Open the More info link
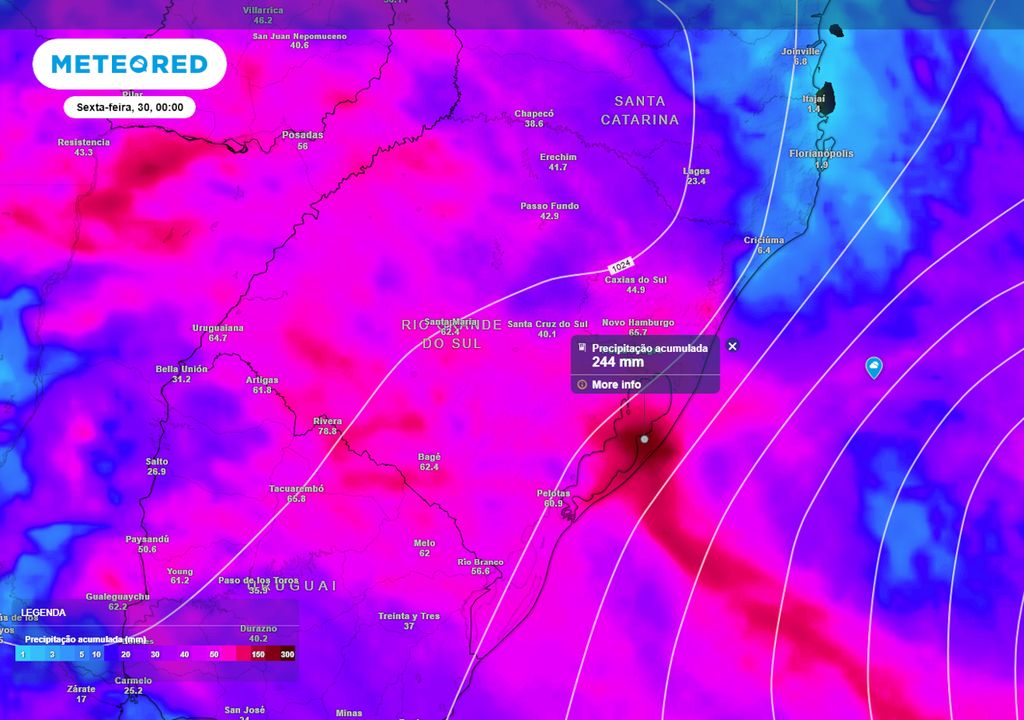The width and height of the screenshot is (1024, 720). (x=616, y=385)
